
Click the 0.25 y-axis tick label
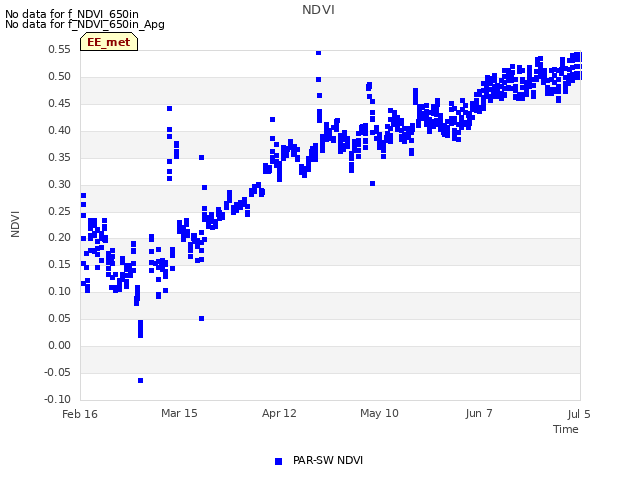tap(60, 211)
